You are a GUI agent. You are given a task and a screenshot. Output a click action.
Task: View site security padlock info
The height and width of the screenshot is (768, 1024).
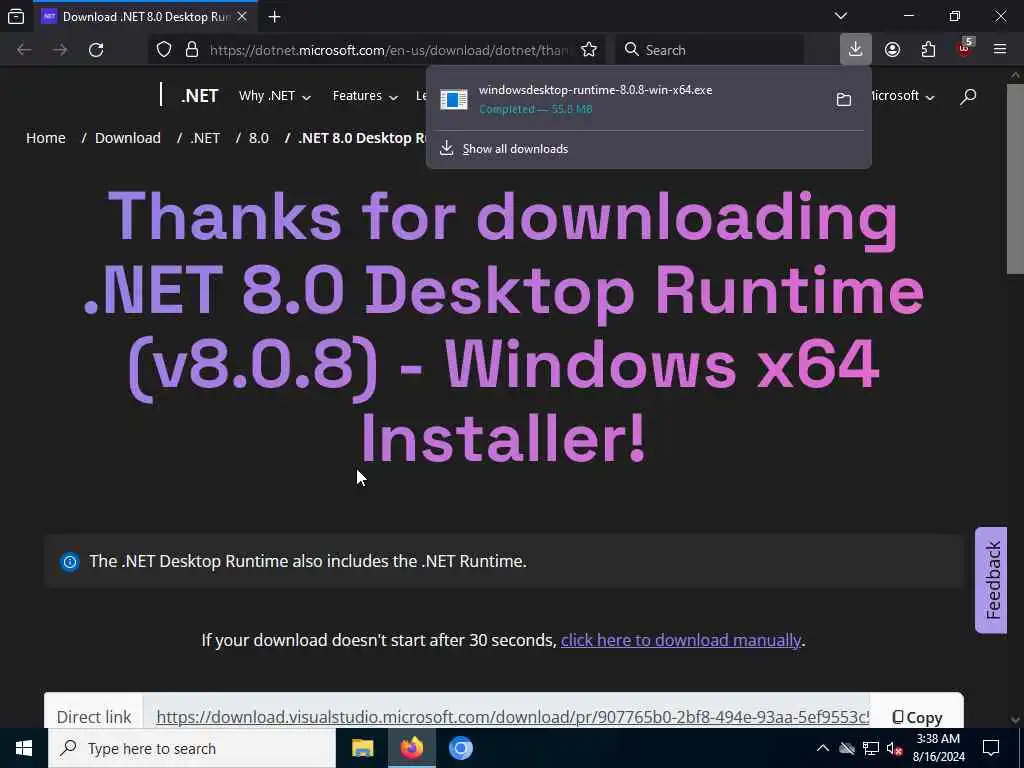click(191, 50)
